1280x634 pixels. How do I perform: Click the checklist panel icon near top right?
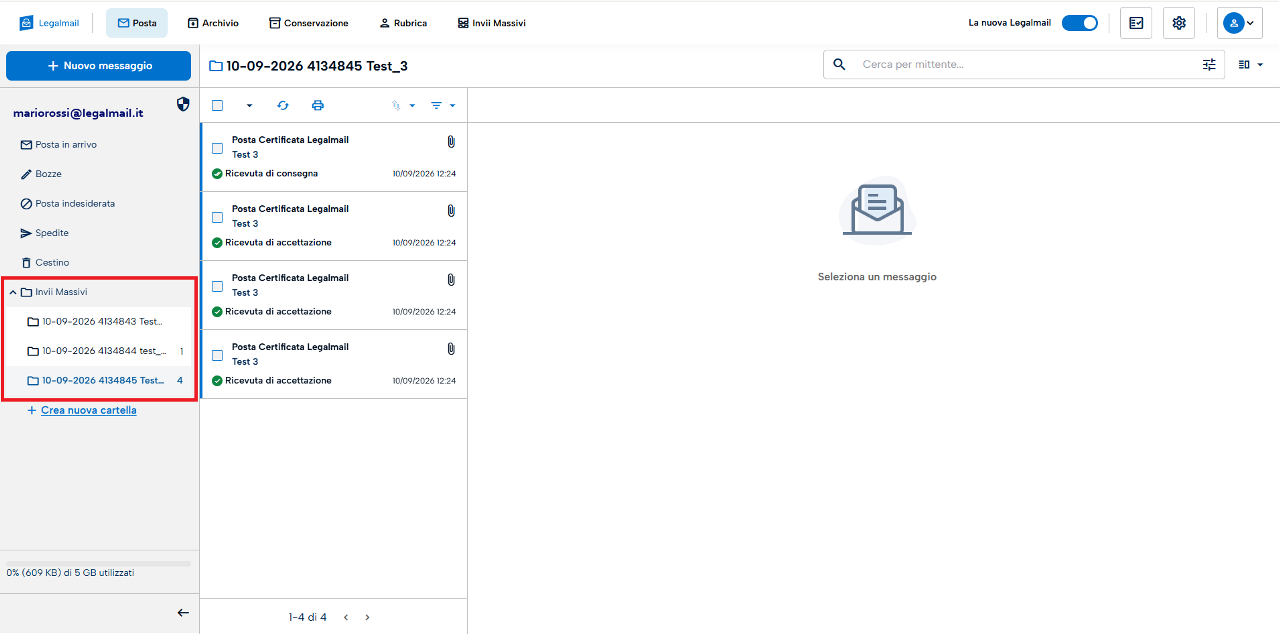1136,23
